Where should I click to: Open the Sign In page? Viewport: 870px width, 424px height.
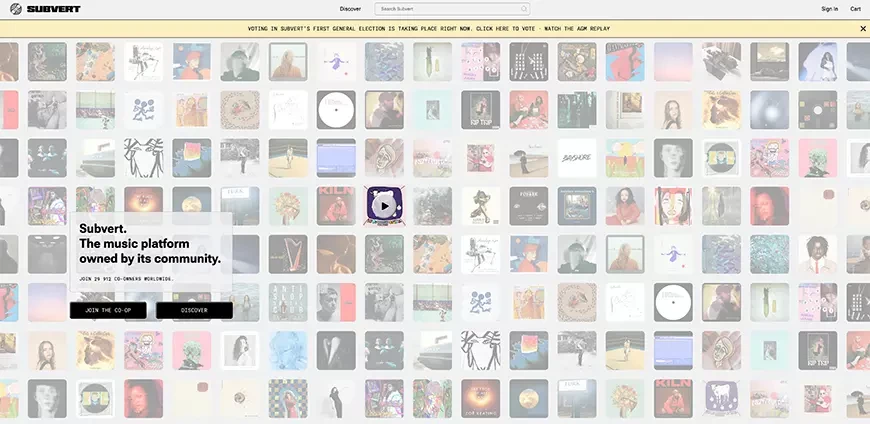(x=829, y=9)
